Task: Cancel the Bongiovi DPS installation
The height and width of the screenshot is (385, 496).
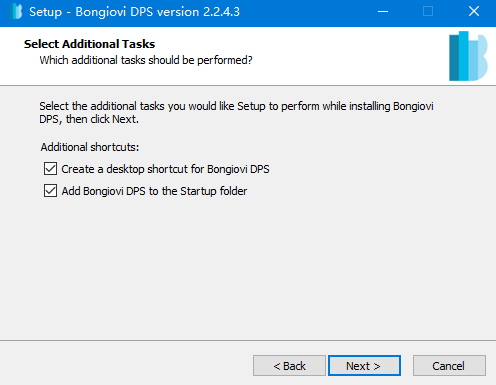Action: [449, 366]
